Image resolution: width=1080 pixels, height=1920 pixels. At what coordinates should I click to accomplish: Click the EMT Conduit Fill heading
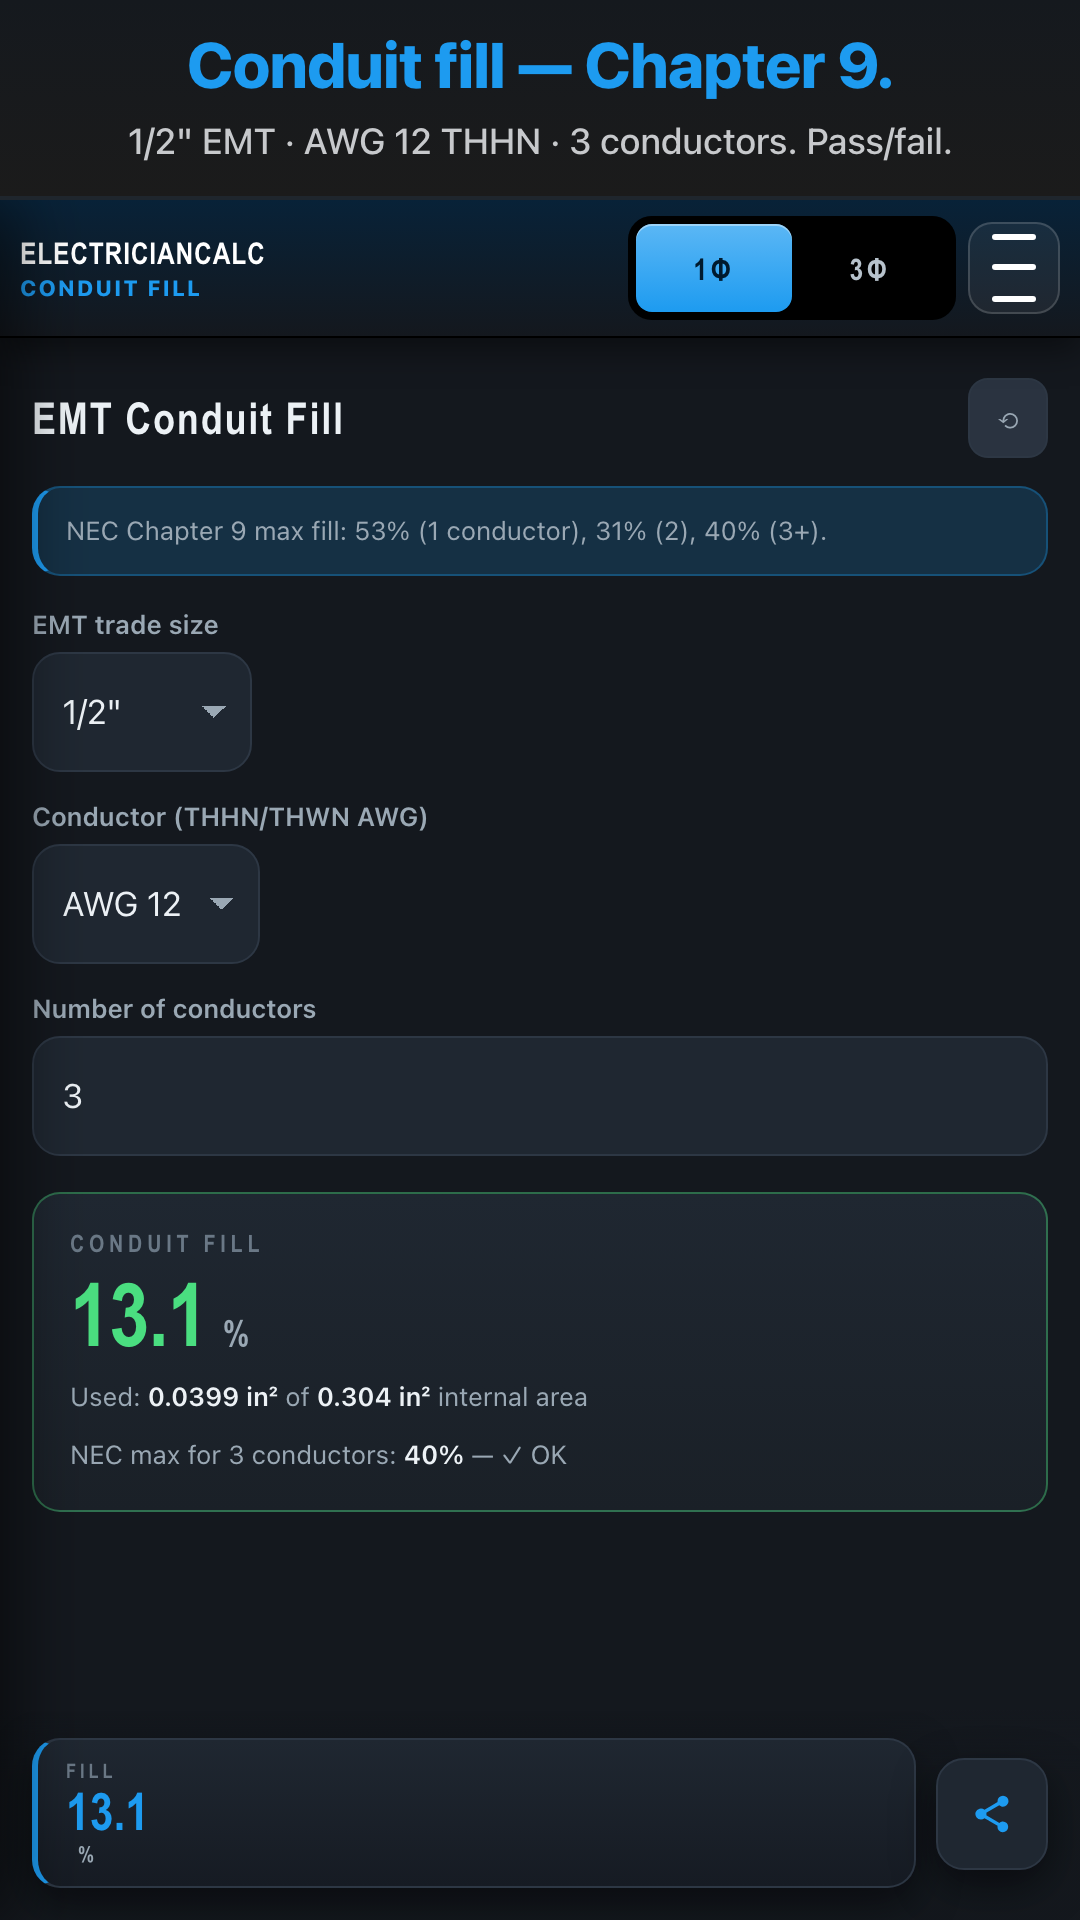(188, 419)
